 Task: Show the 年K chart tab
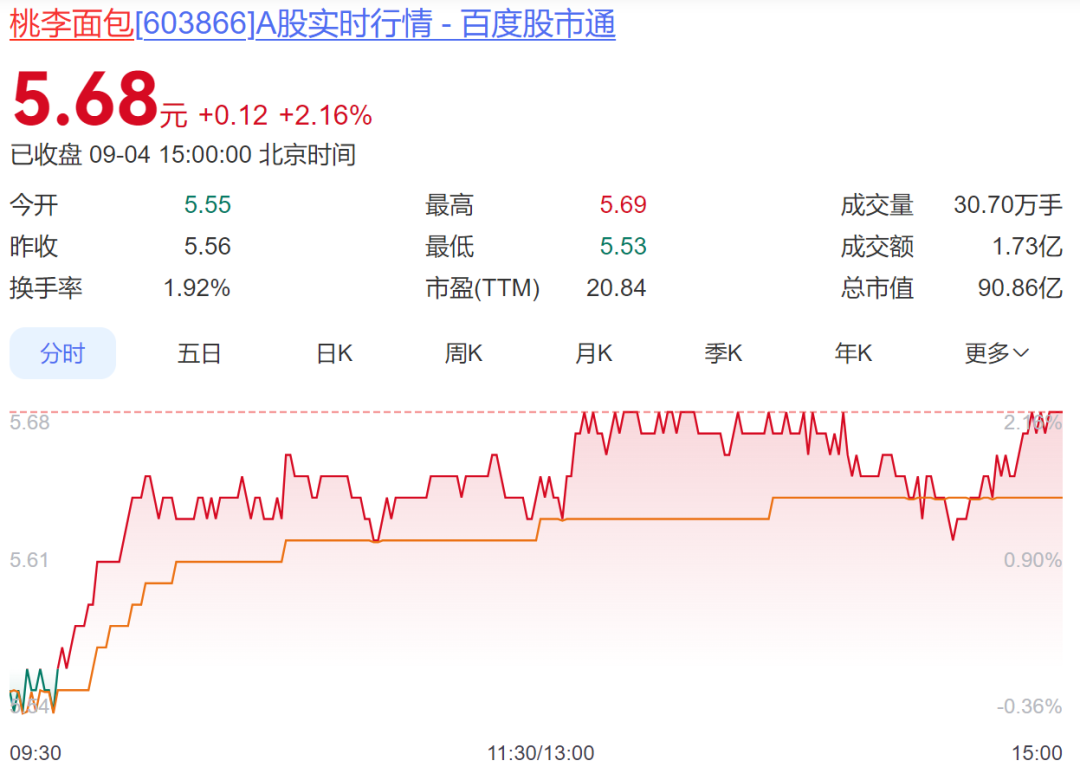[x=853, y=353]
